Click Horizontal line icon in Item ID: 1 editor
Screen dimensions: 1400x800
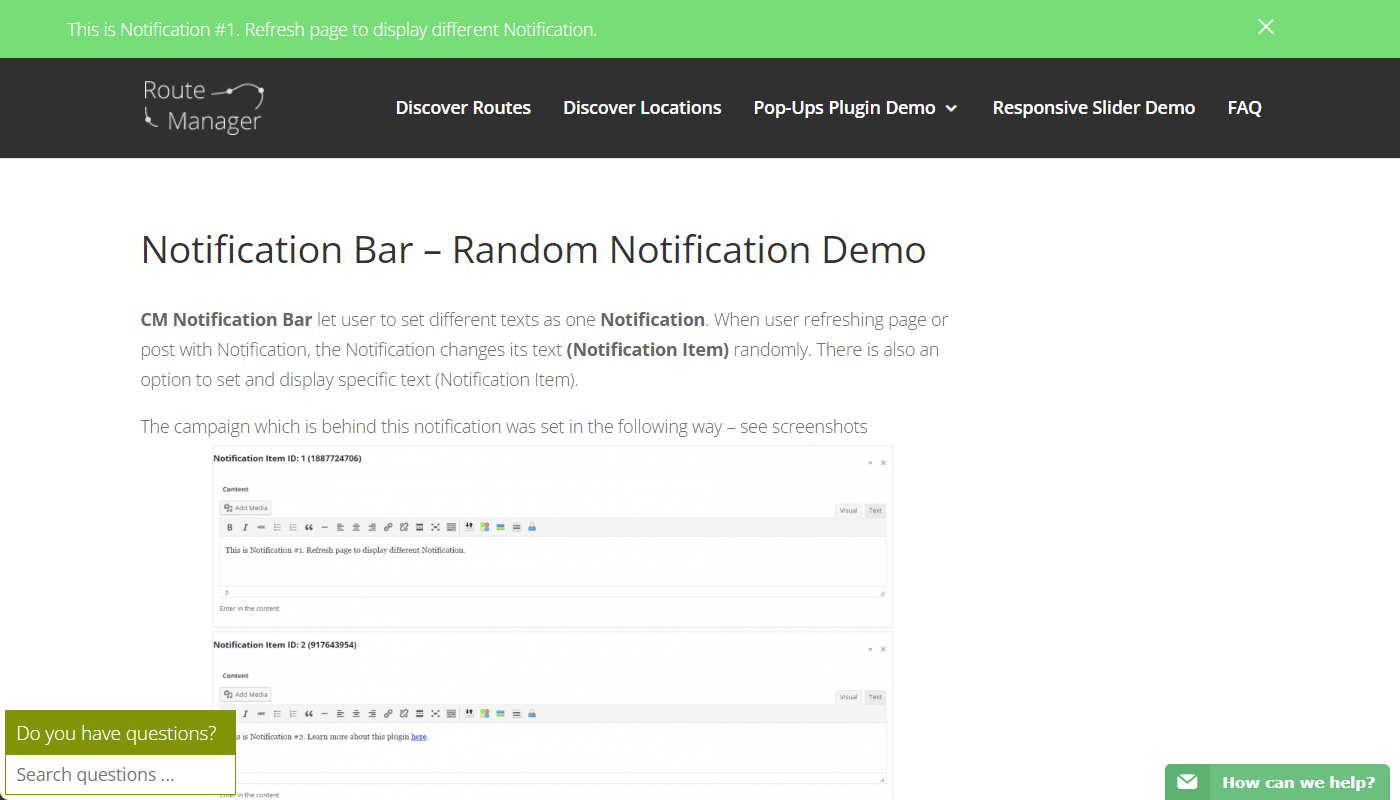pyautogui.click(x=325, y=527)
